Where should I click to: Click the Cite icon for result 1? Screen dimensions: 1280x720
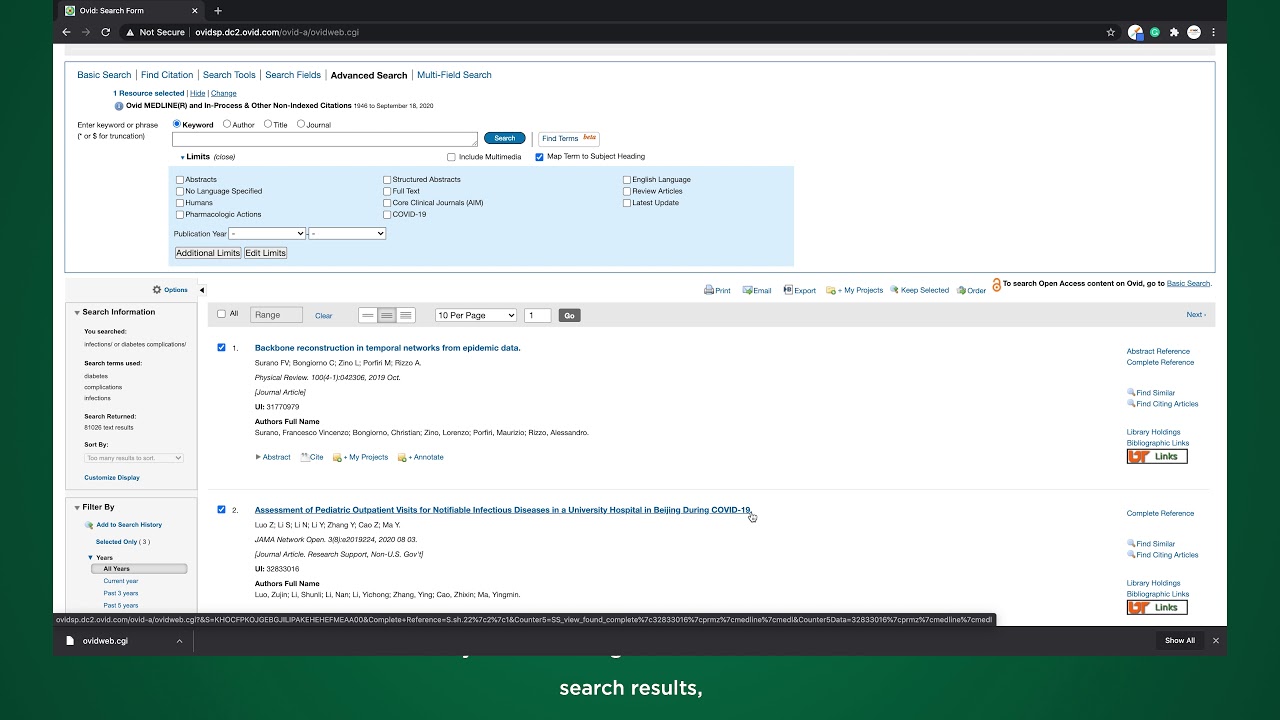click(x=305, y=457)
